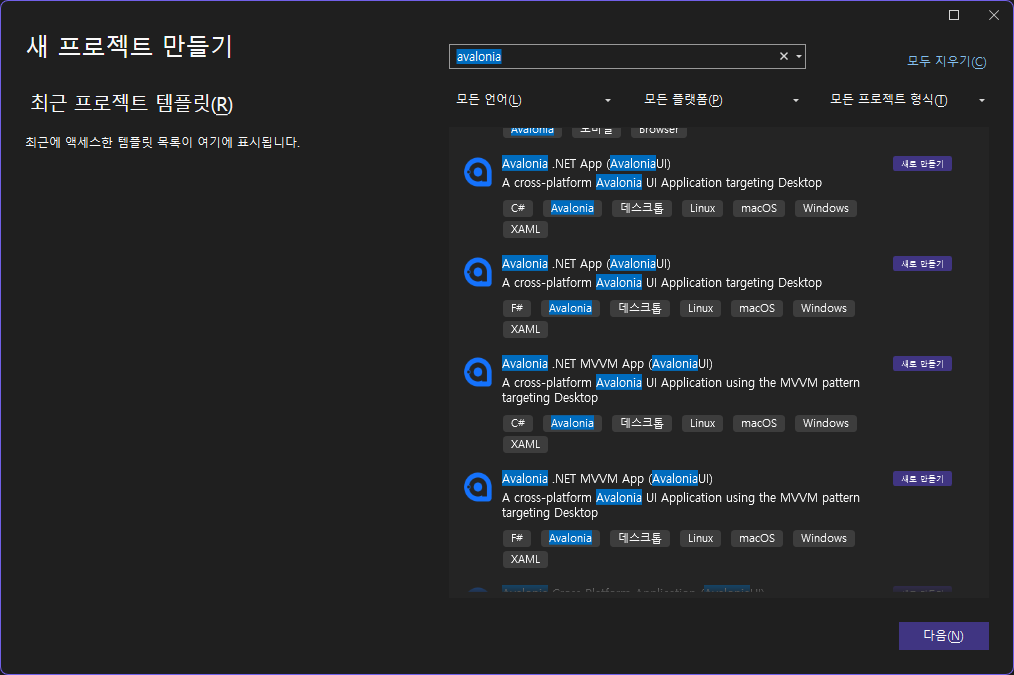The width and height of the screenshot is (1014, 675).
Task: Click the Linux tag of F# Avalonia MVVM App
Action: [x=700, y=539]
